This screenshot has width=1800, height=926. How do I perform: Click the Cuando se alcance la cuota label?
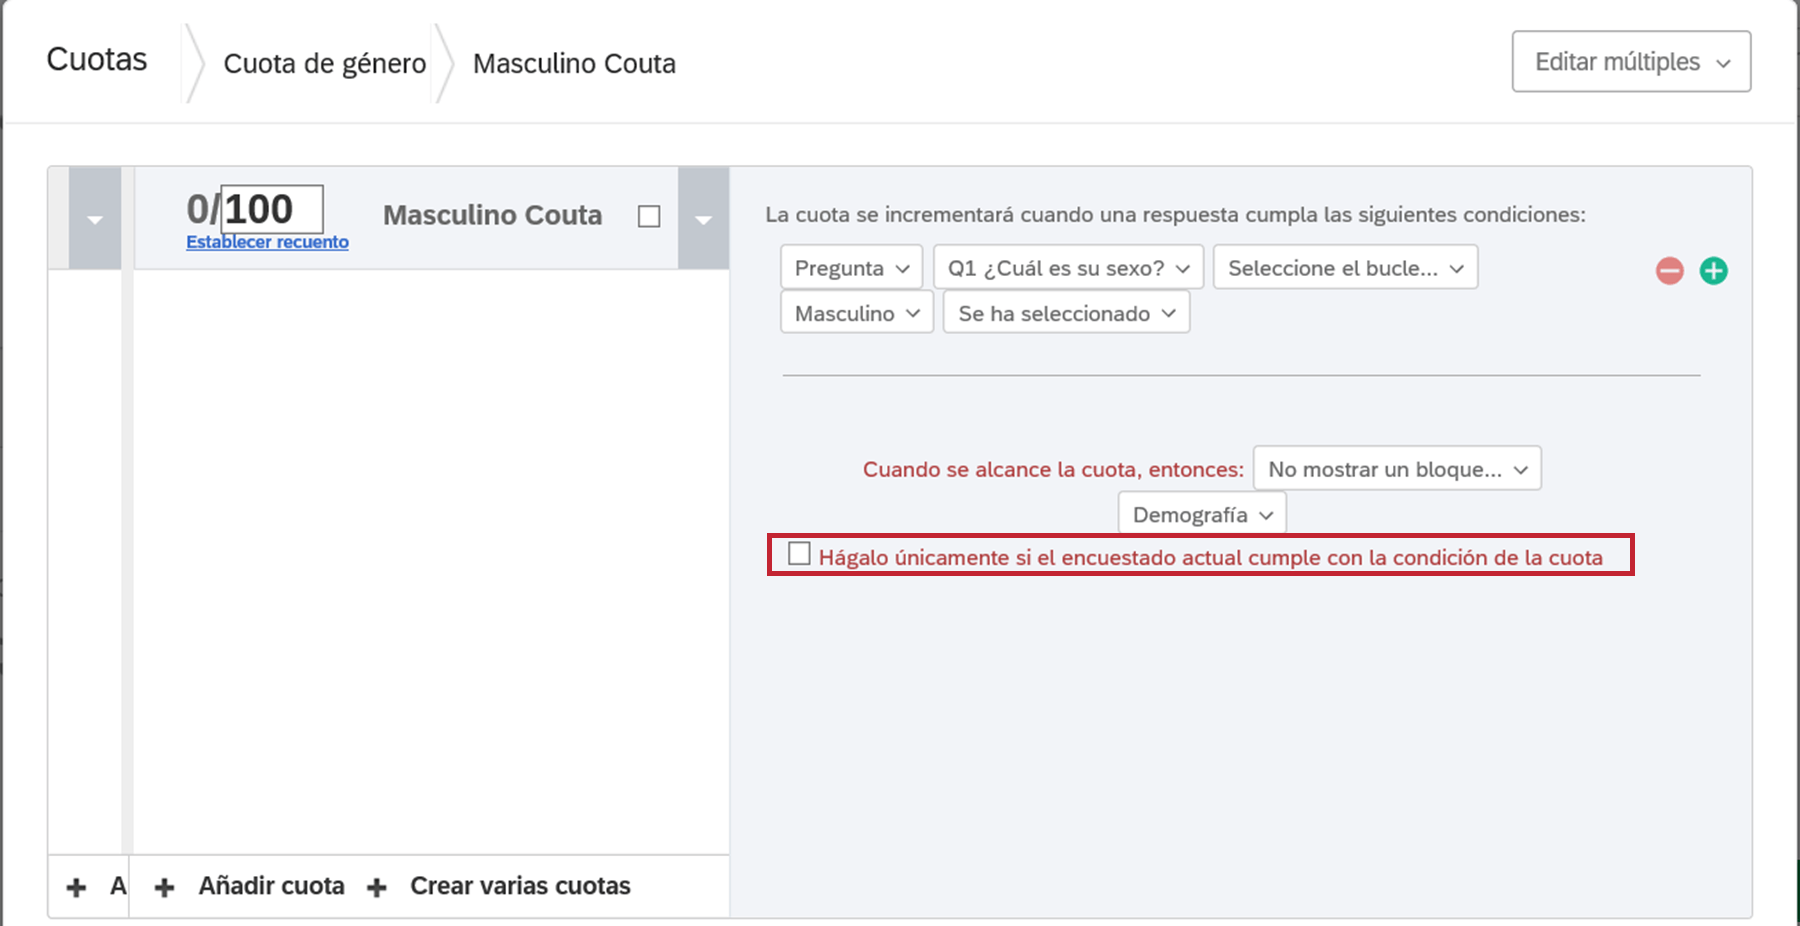pos(1053,469)
